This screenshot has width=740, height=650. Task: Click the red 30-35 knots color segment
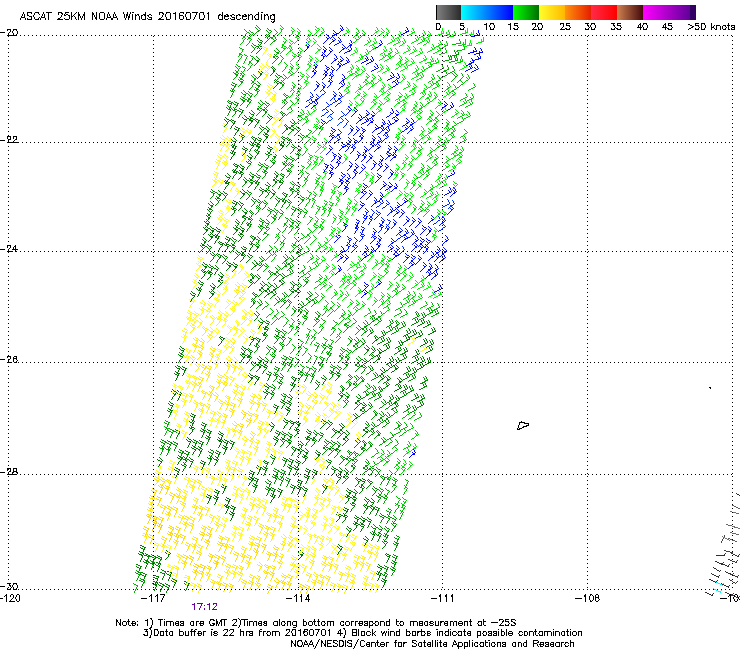click(x=604, y=12)
